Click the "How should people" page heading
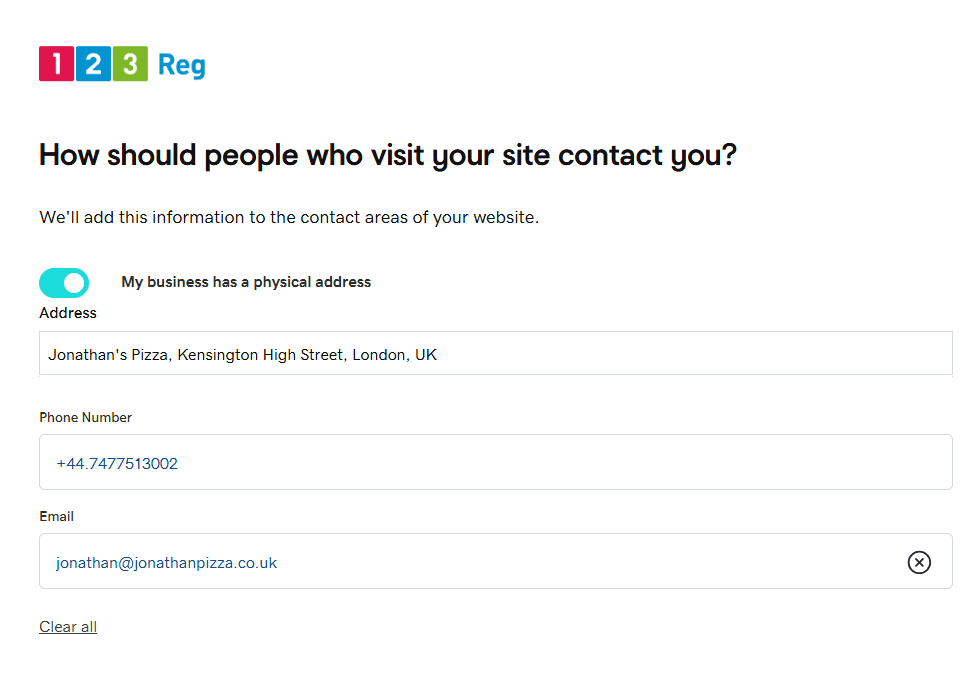Screen dimensions: 976x689 [x=387, y=156]
